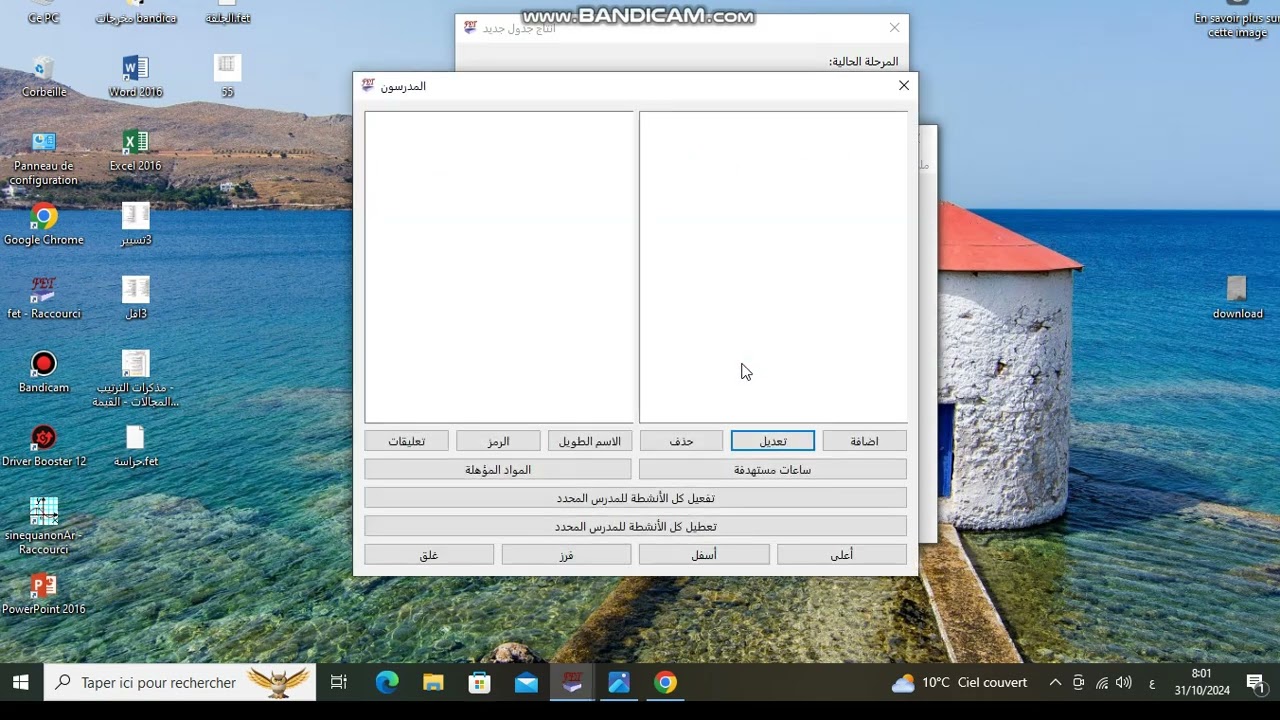Open Task View from taskbar
The image size is (1280, 720).
339,683
